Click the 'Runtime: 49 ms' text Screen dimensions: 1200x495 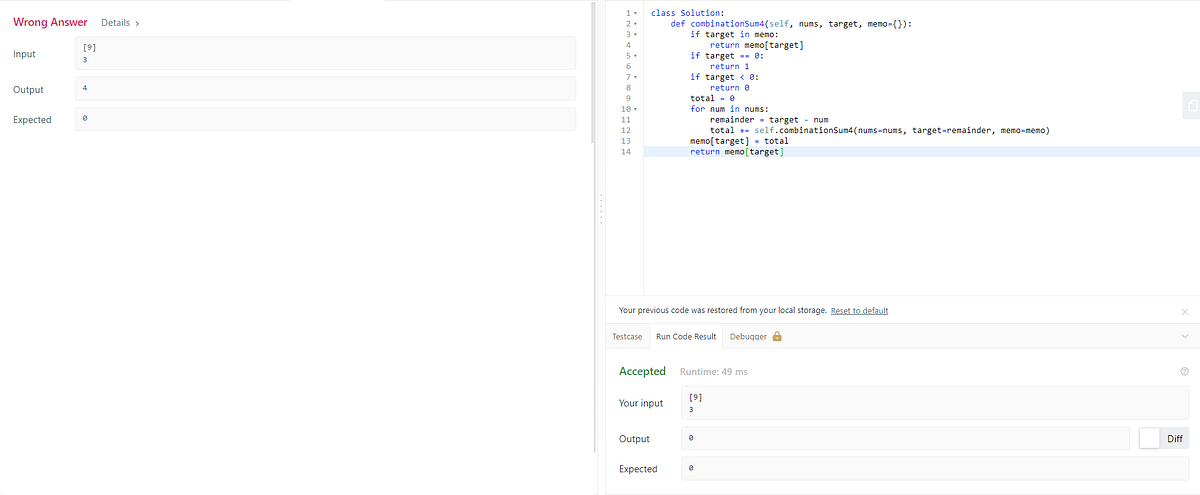(714, 372)
